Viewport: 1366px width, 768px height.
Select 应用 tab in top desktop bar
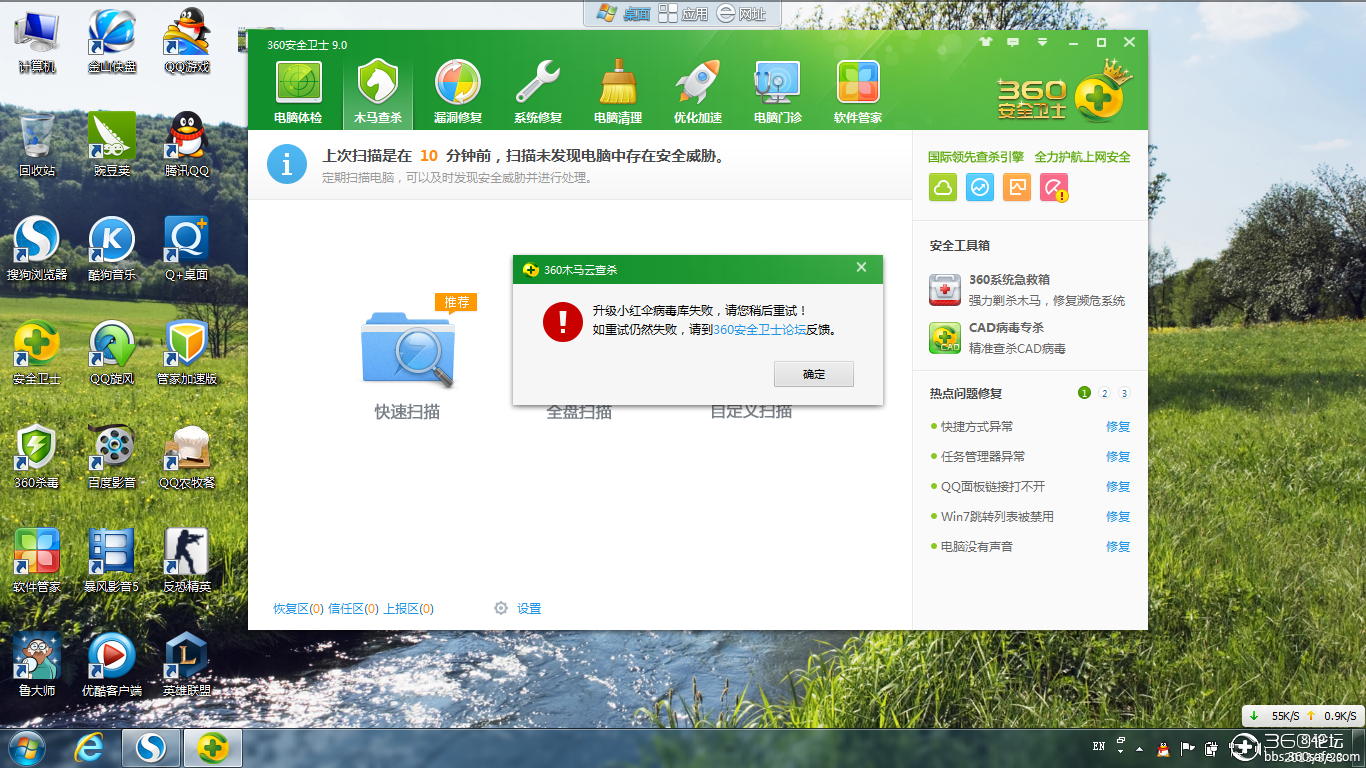tap(683, 14)
